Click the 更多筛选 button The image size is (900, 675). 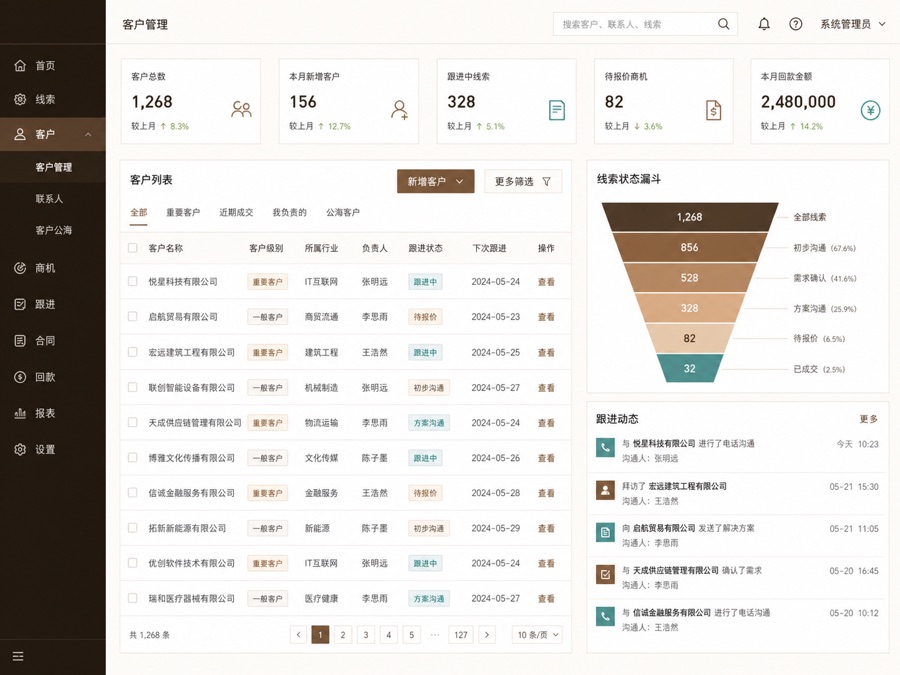tap(523, 181)
